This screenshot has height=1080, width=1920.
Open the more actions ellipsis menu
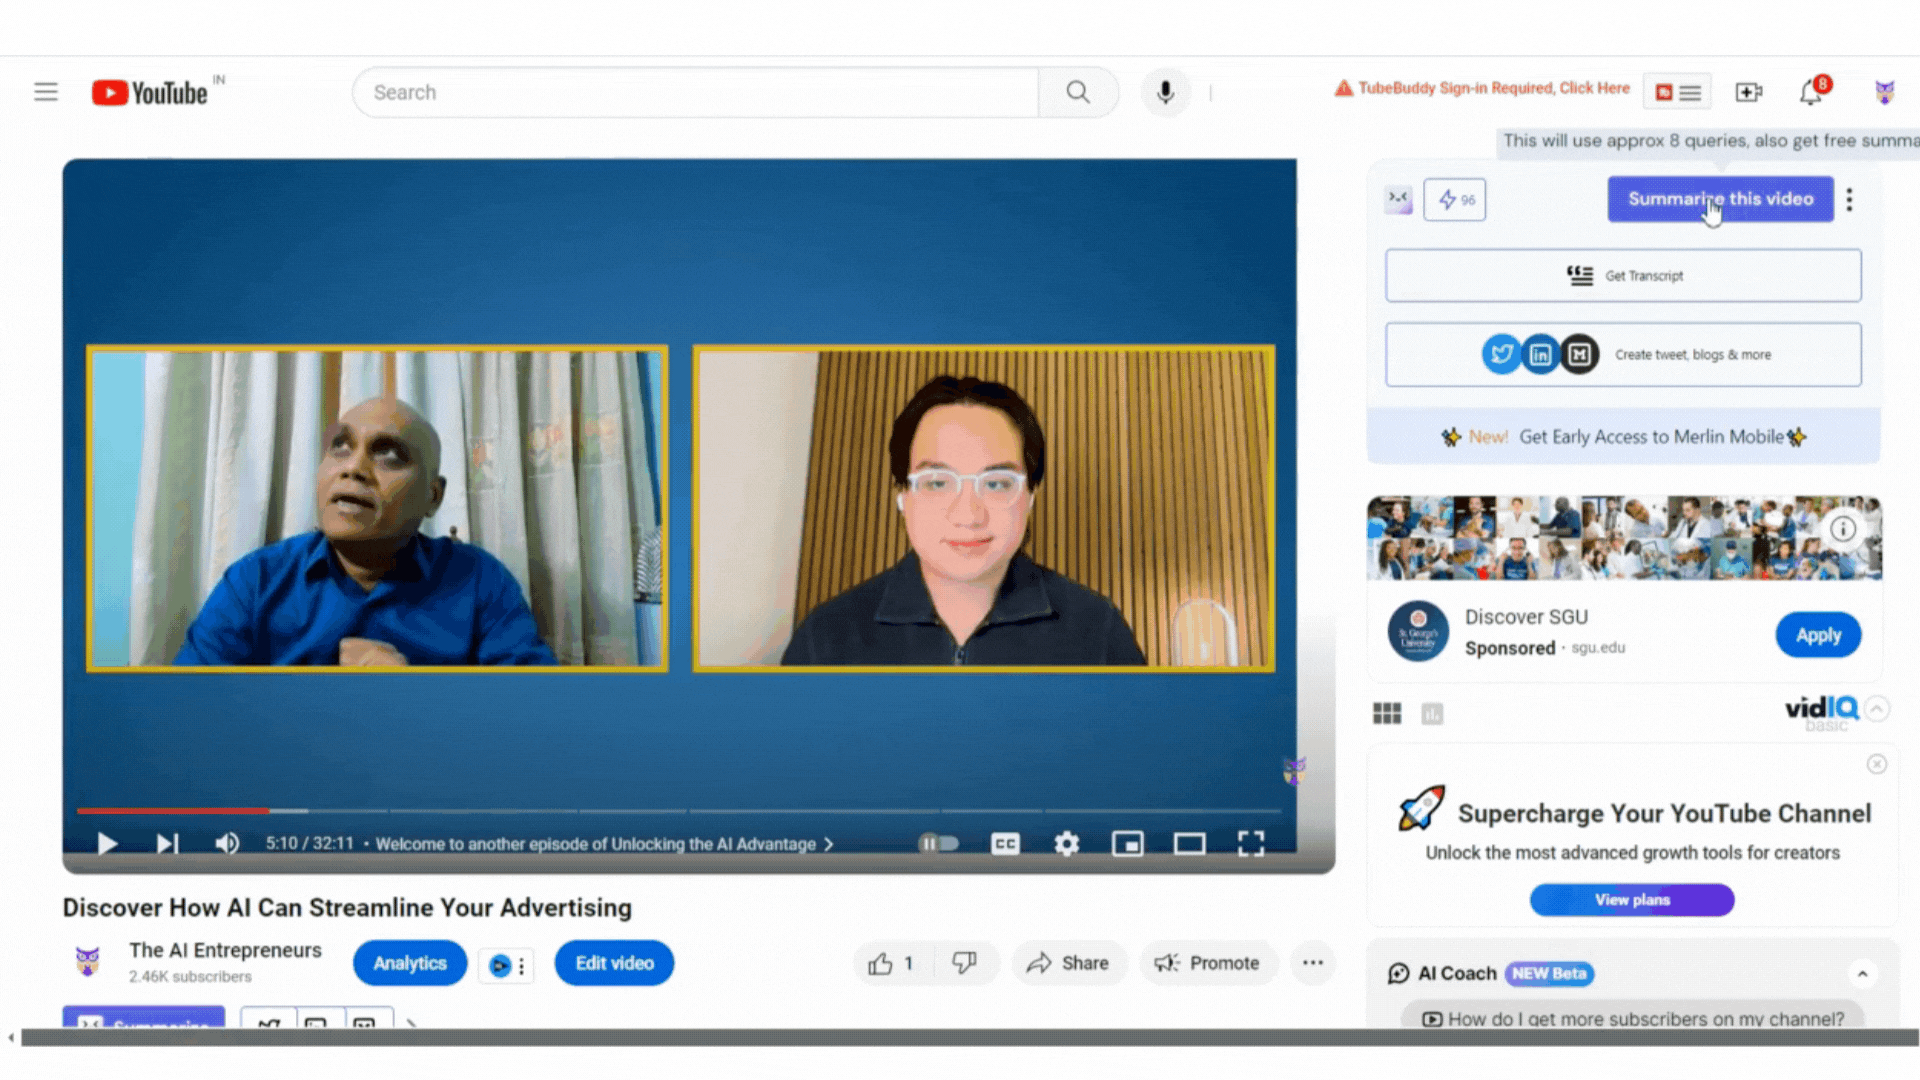coord(1312,963)
